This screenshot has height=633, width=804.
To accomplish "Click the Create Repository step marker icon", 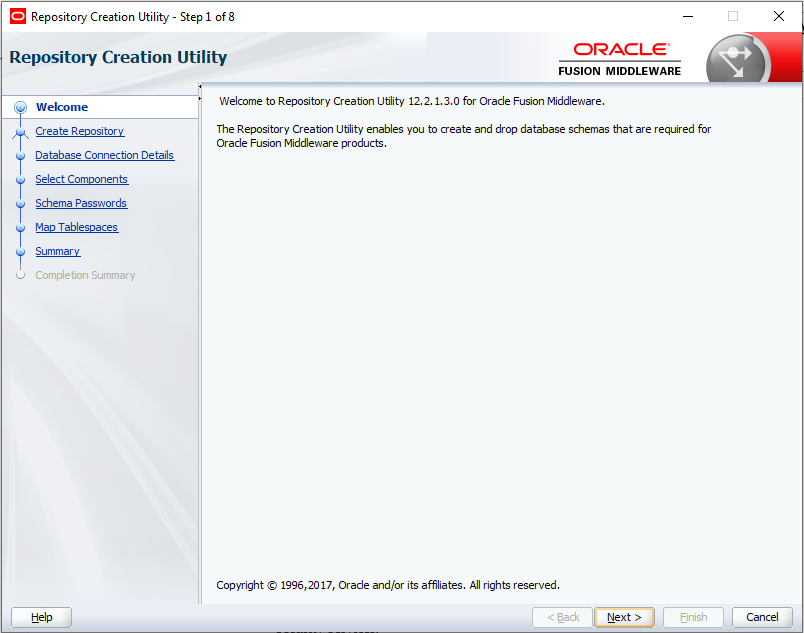I will pyautogui.click(x=21, y=133).
